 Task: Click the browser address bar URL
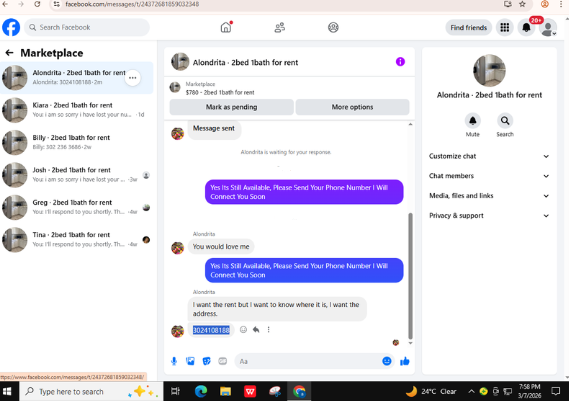(x=132, y=4)
